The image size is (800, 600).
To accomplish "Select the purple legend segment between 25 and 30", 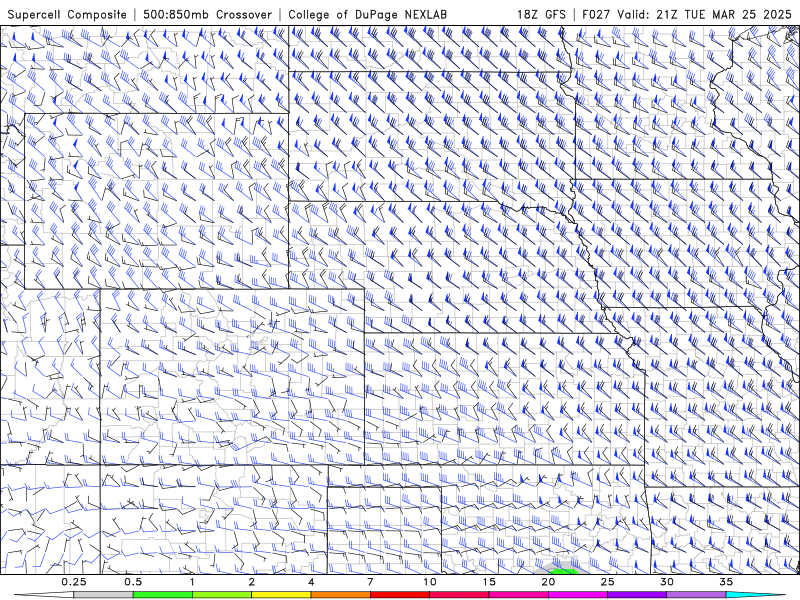I will coord(637,595).
